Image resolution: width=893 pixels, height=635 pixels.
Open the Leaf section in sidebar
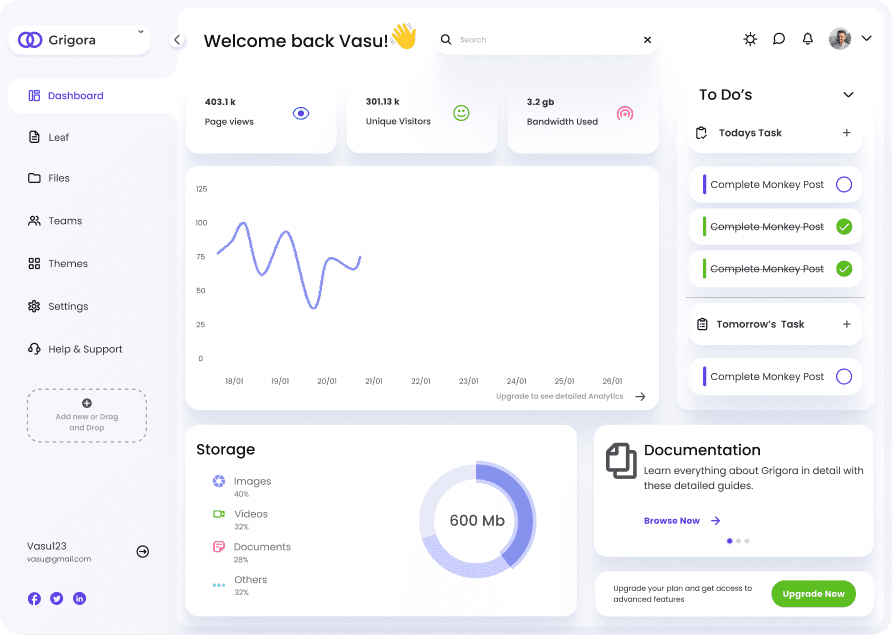59,137
